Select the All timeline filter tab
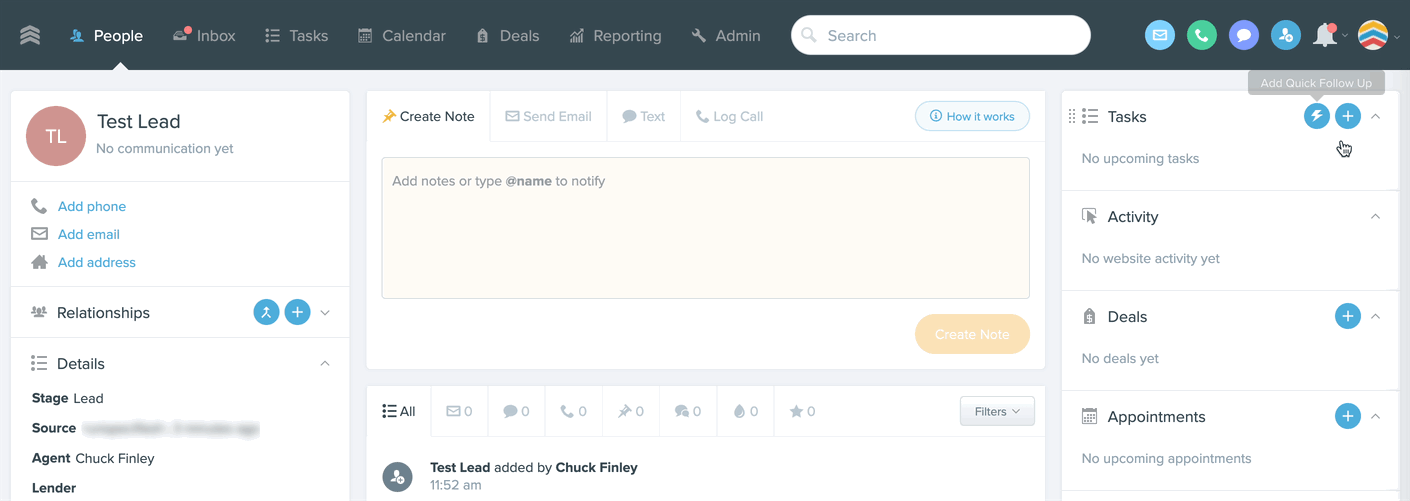The height and width of the screenshot is (501, 1410). pyautogui.click(x=399, y=411)
